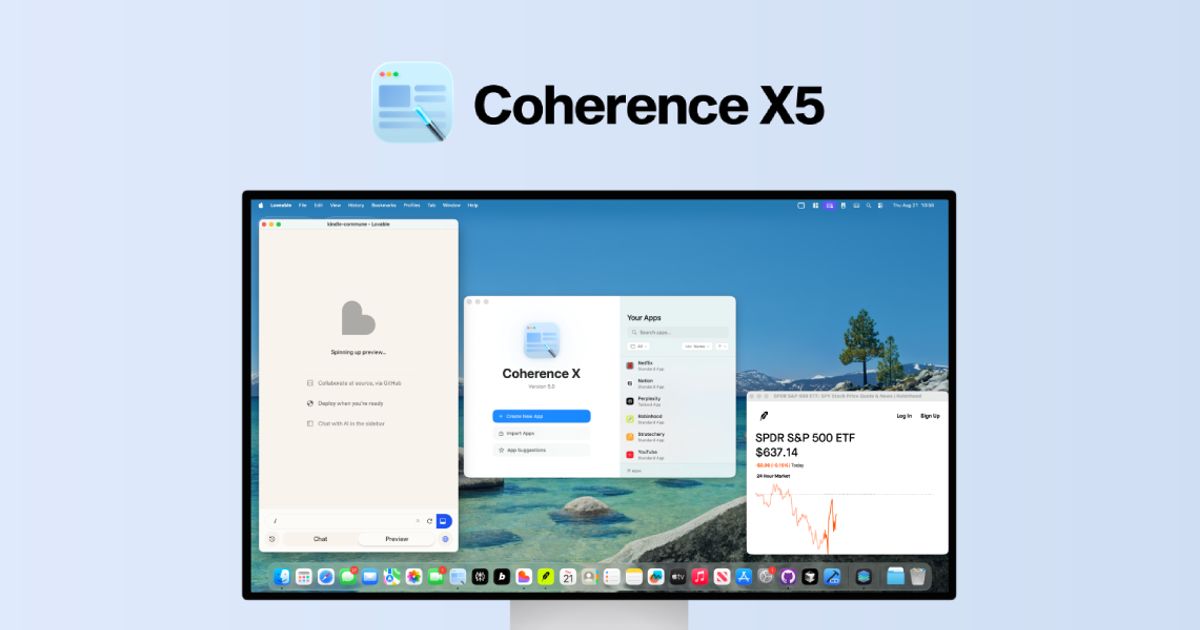Open Notes from the Dock

point(634,577)
